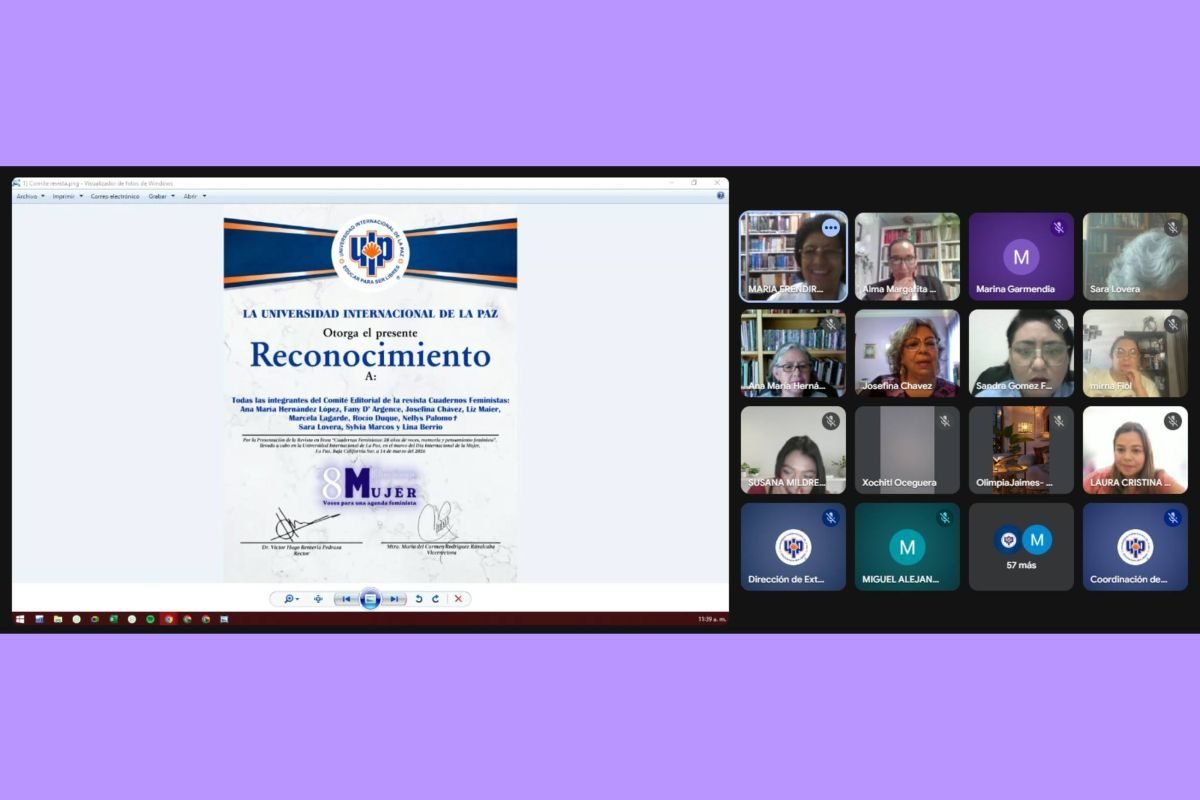Viewport: 1200px width, 800px height.
Task: Delete the photo with red X
Action: click(x=458, y=599)
